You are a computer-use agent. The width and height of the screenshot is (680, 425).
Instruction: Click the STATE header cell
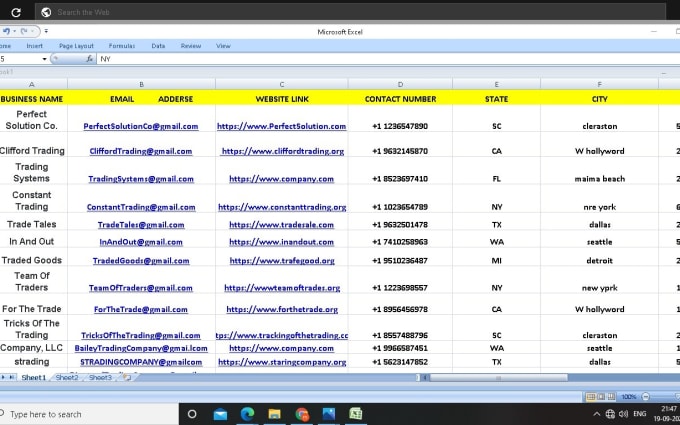pyautogui.click(x=496, y=98)
